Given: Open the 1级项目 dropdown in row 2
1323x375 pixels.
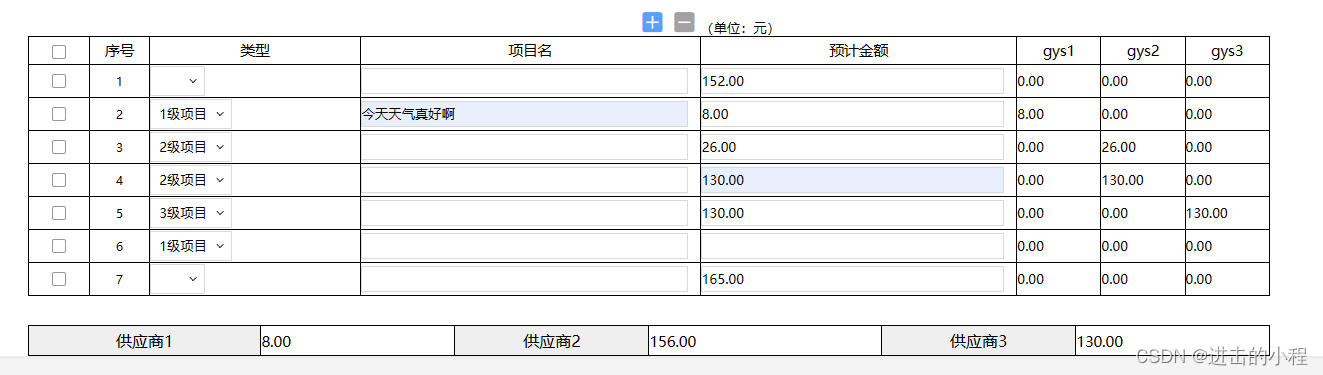Looking at the screenshot, I should [192, 114].
